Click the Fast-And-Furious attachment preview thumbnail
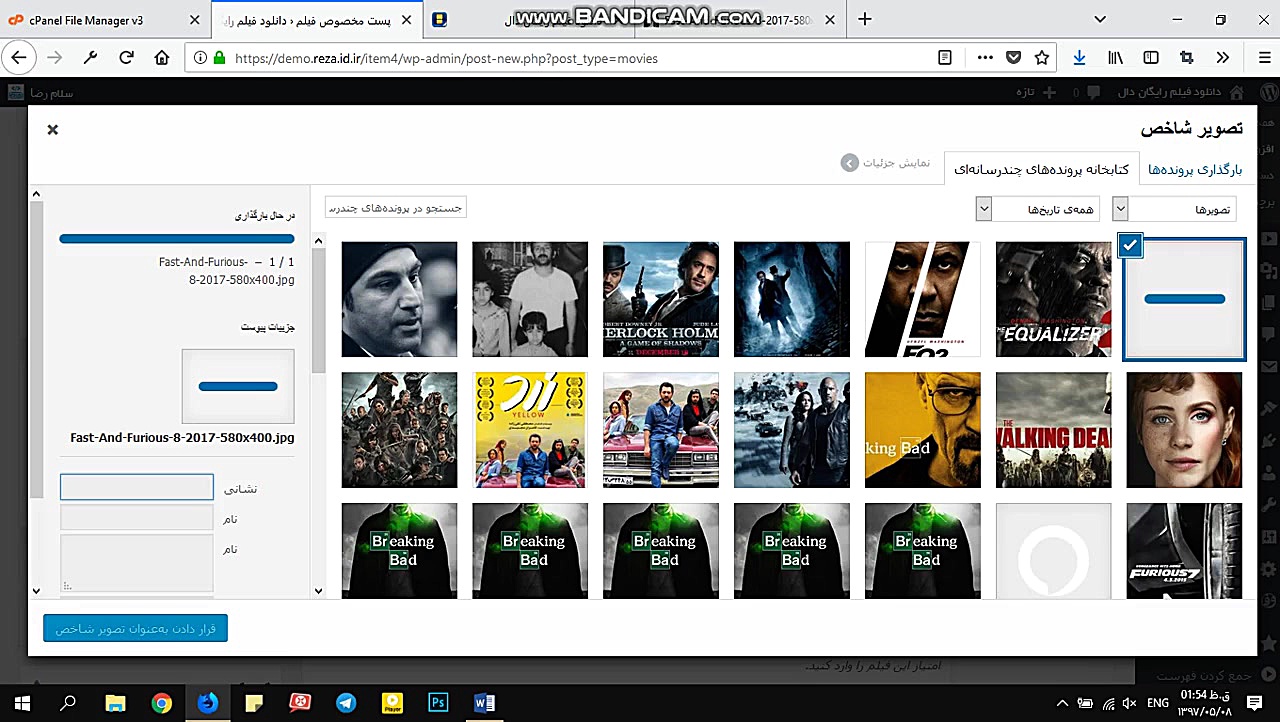Viewport: 1280px width, 722px height. pyautogui.click(x=238, y=386)
